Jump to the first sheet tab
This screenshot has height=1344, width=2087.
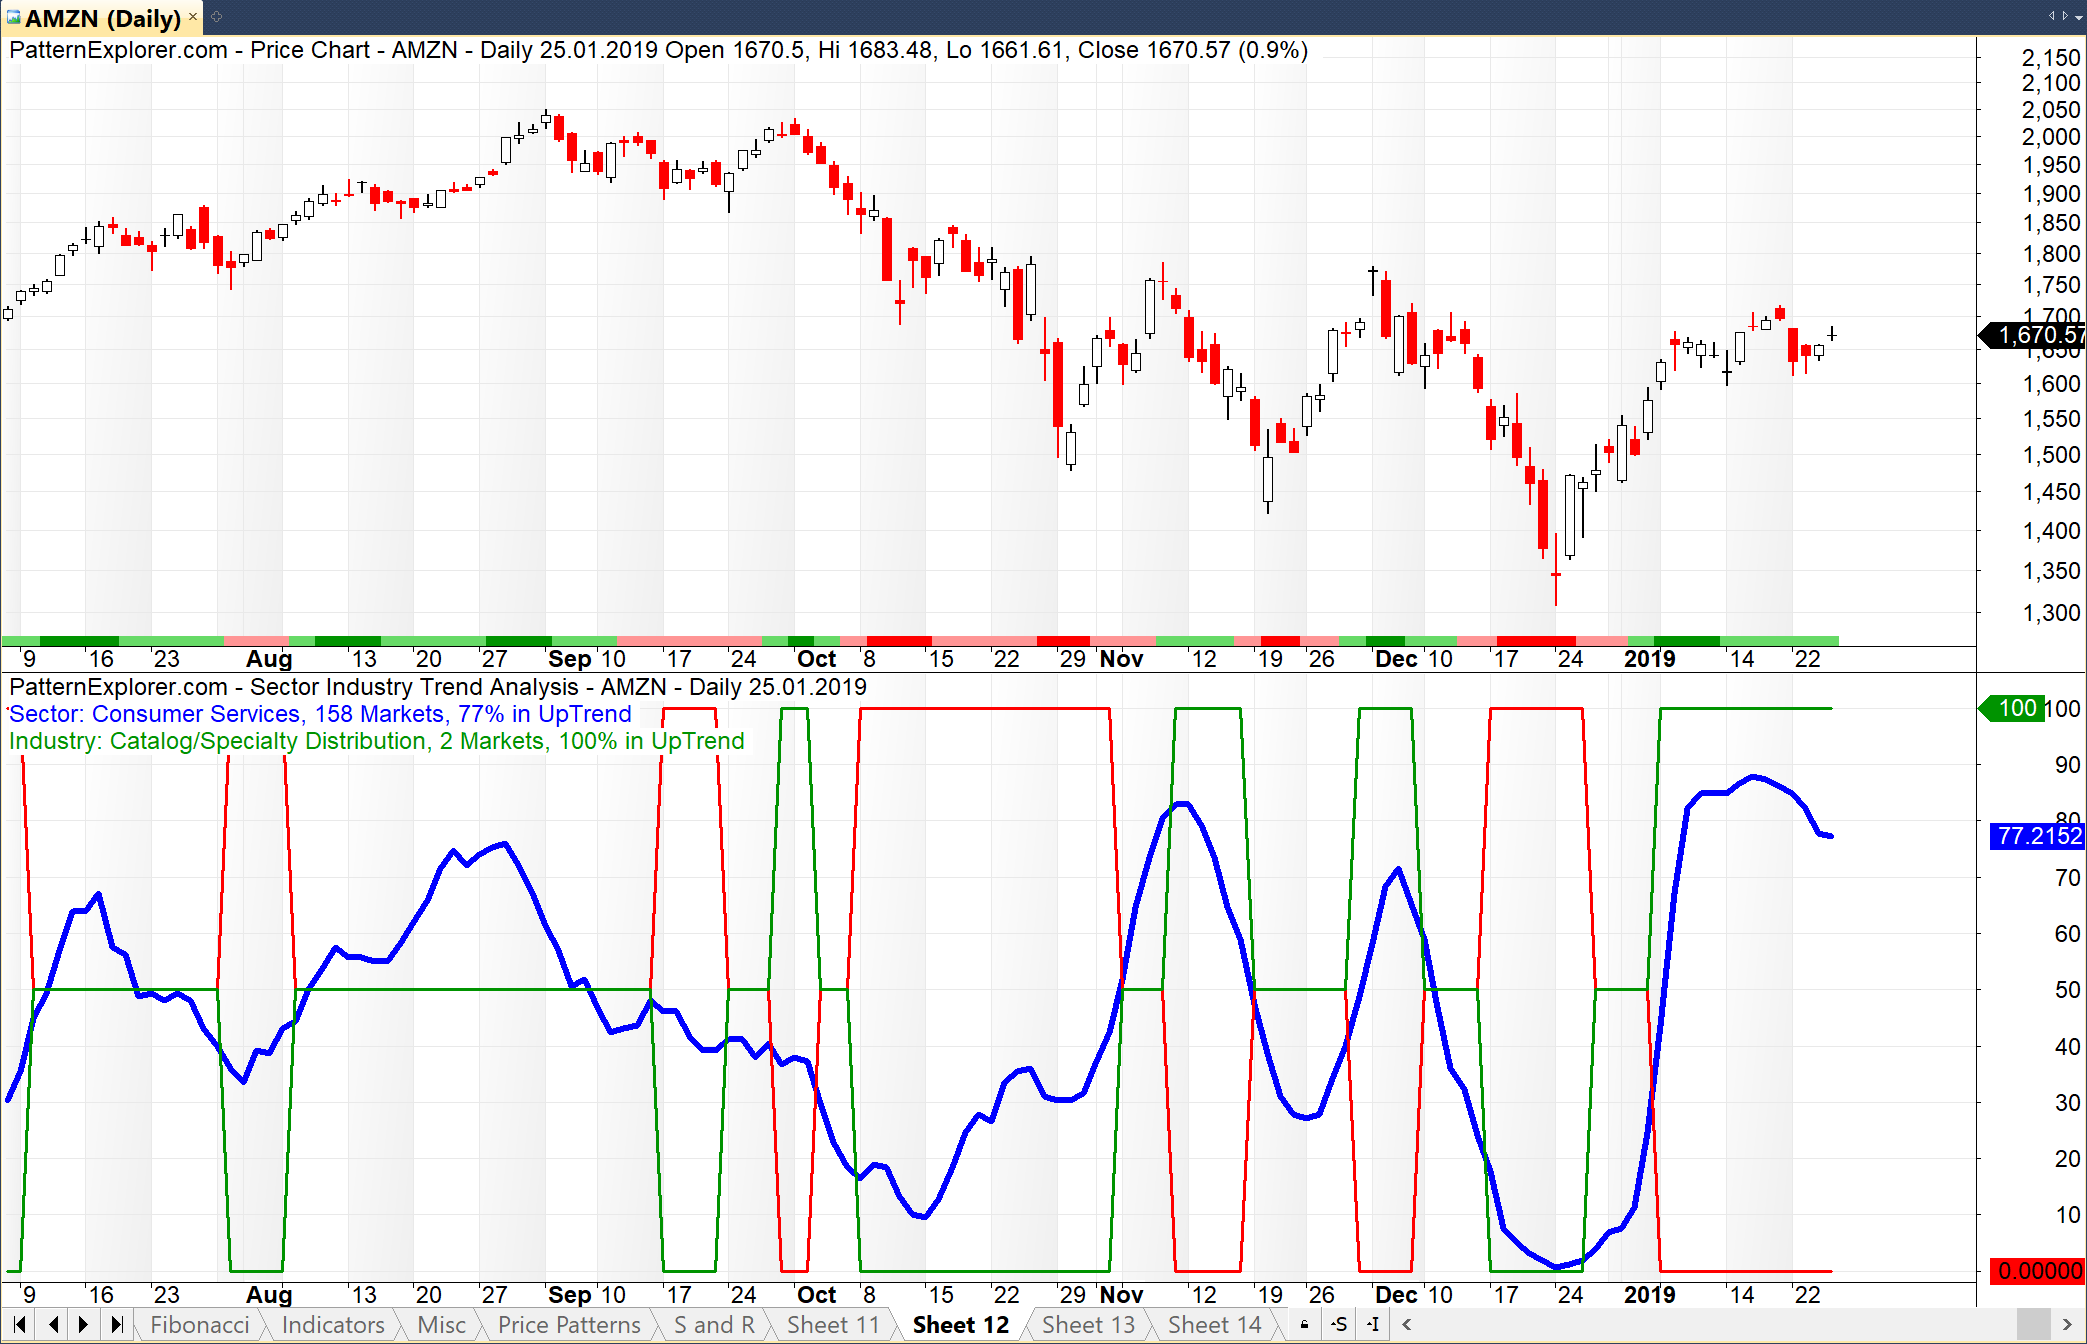point(19,1325)
